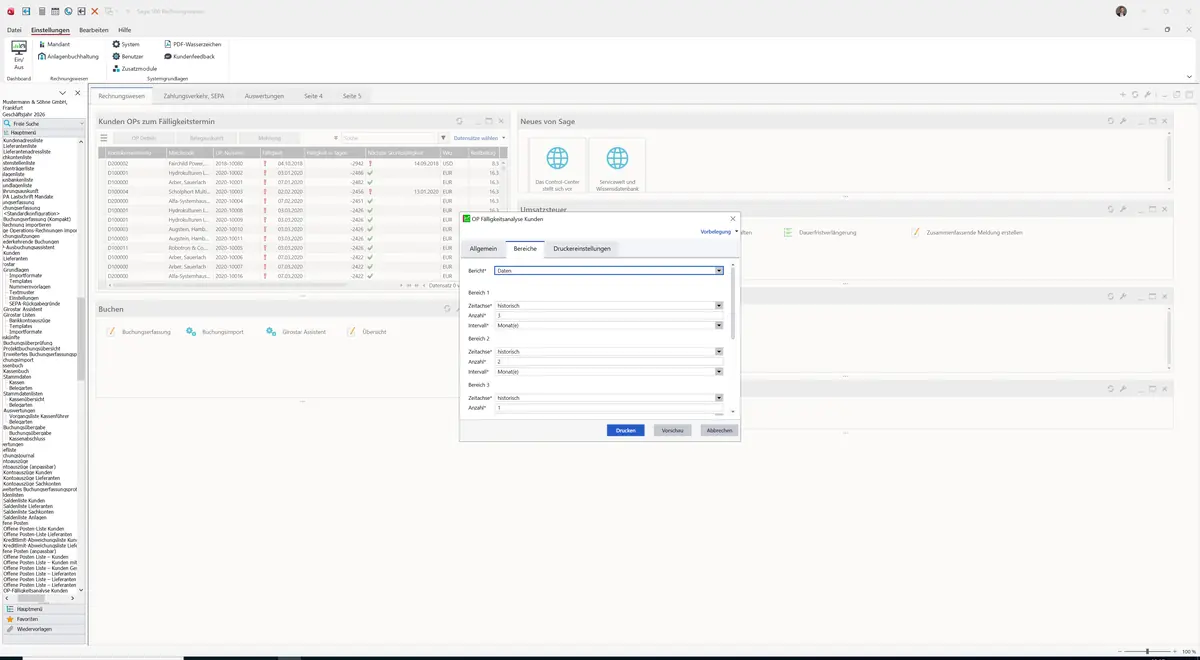
Task: Open PDF-Wasserzeichen settings
Action: click(x=192, y=44)
